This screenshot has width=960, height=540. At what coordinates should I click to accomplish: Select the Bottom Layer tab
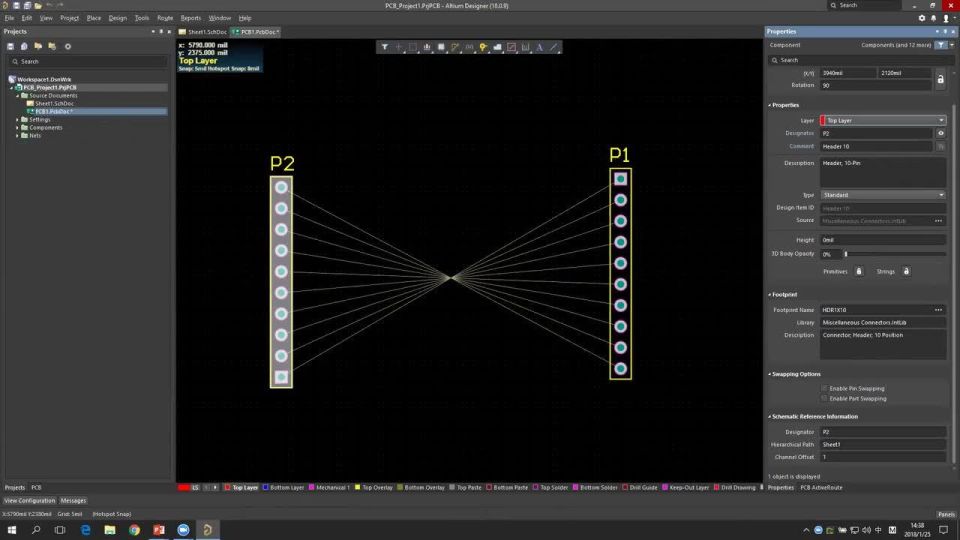click(x=283, y=487)
